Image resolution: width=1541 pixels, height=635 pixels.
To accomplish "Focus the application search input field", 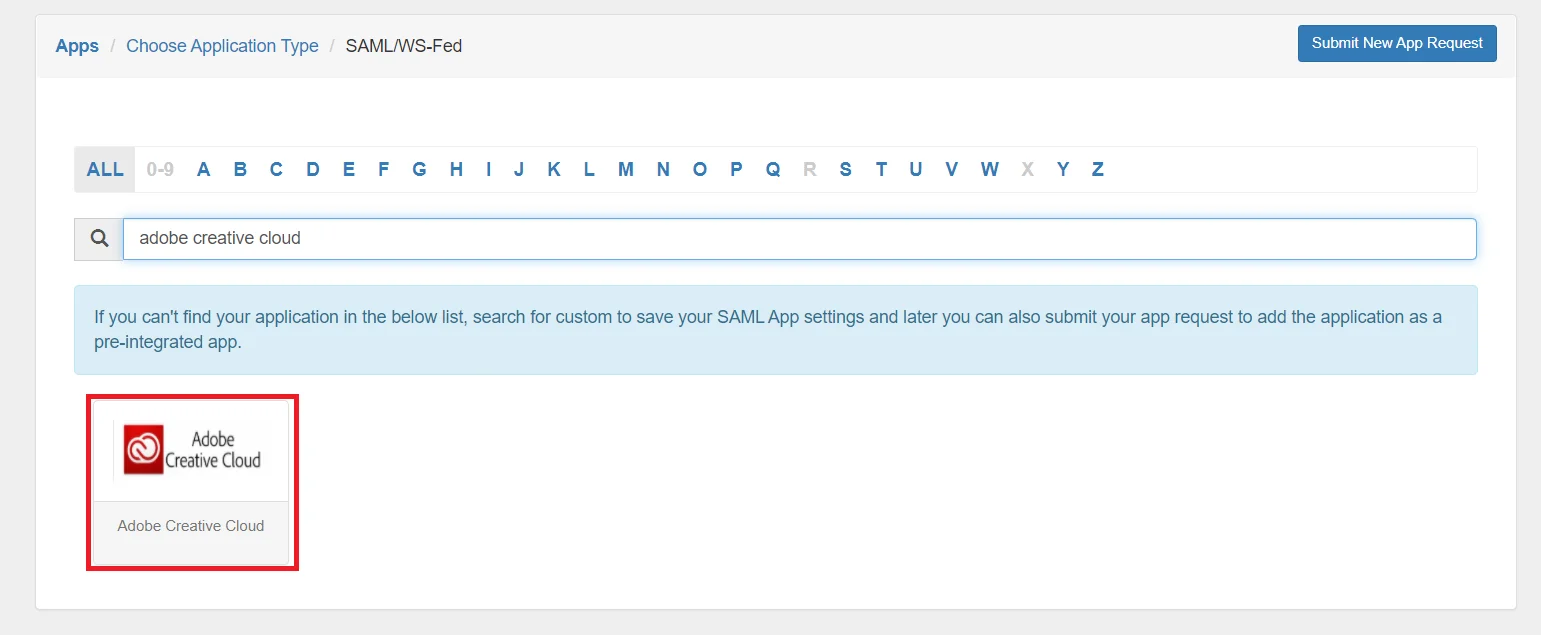I will coord(800,239).
